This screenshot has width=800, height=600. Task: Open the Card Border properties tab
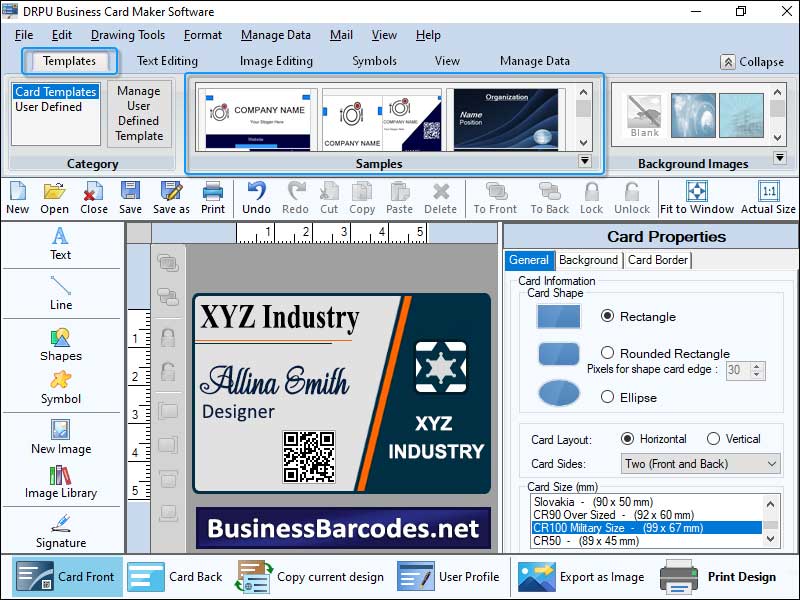[658, 260]
